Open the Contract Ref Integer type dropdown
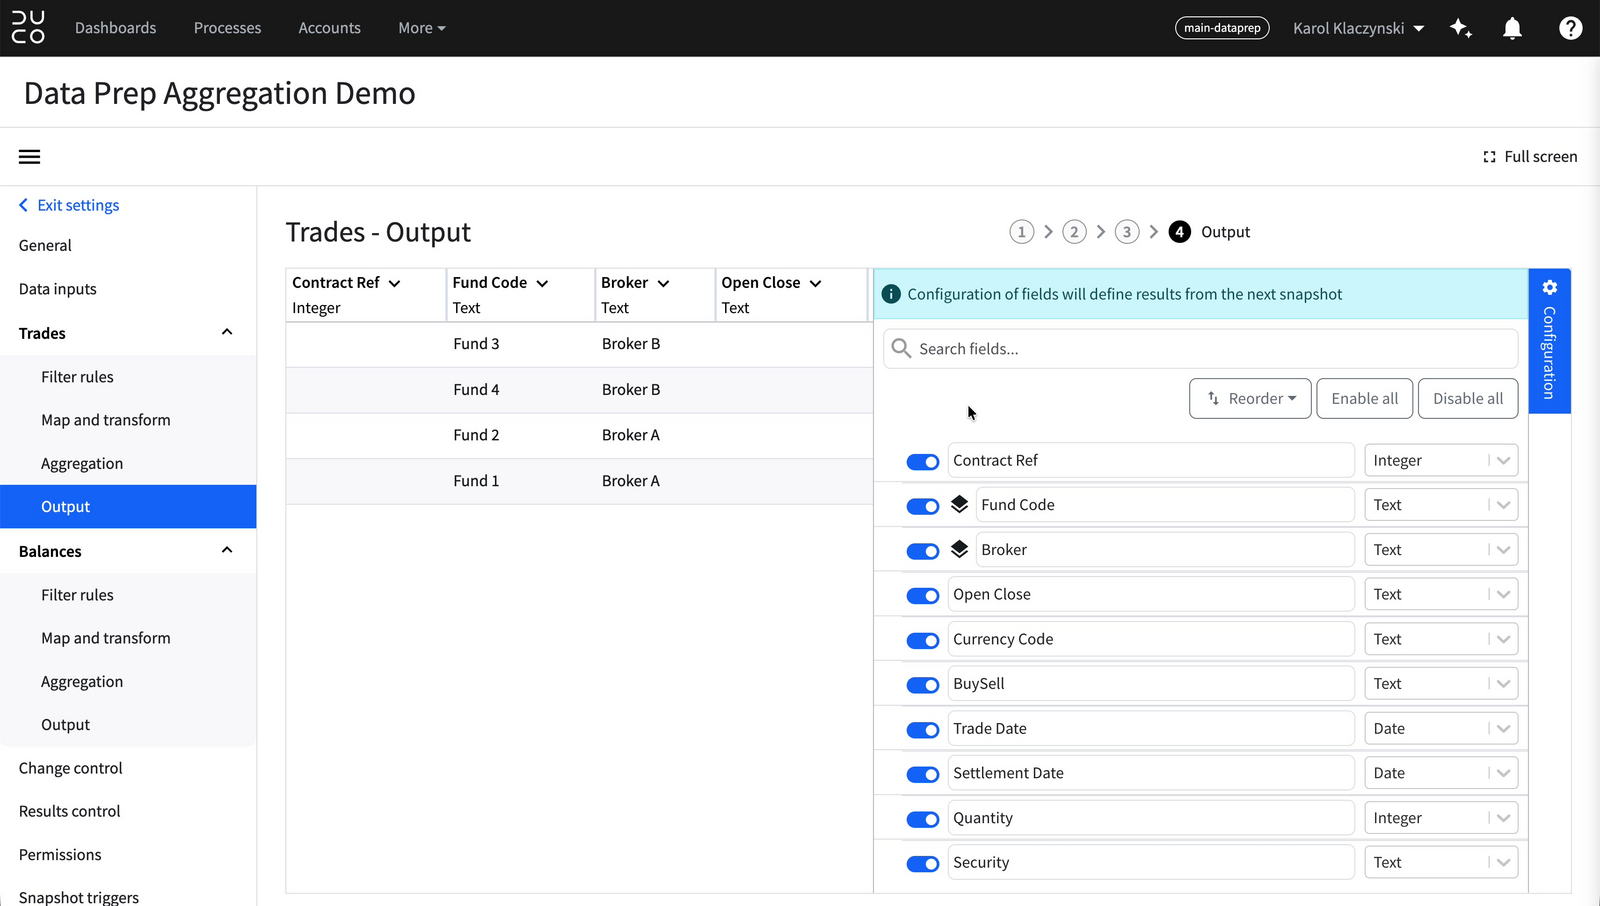This screenshot has height=906, width=1600. point(1441,460)
